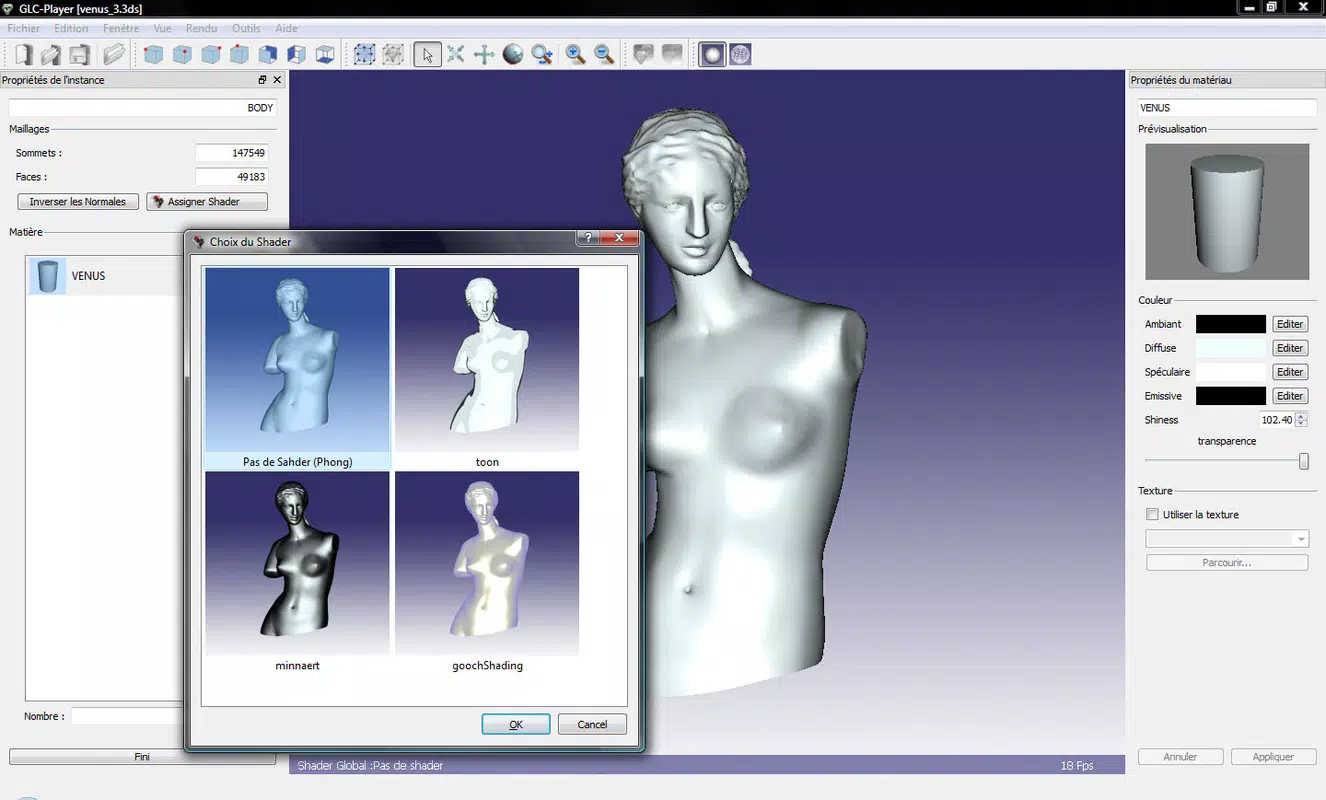1326x800 pixels.
Task: Click the Assigner Shader button
Action: pyautogui.click(x=207, y=202)
